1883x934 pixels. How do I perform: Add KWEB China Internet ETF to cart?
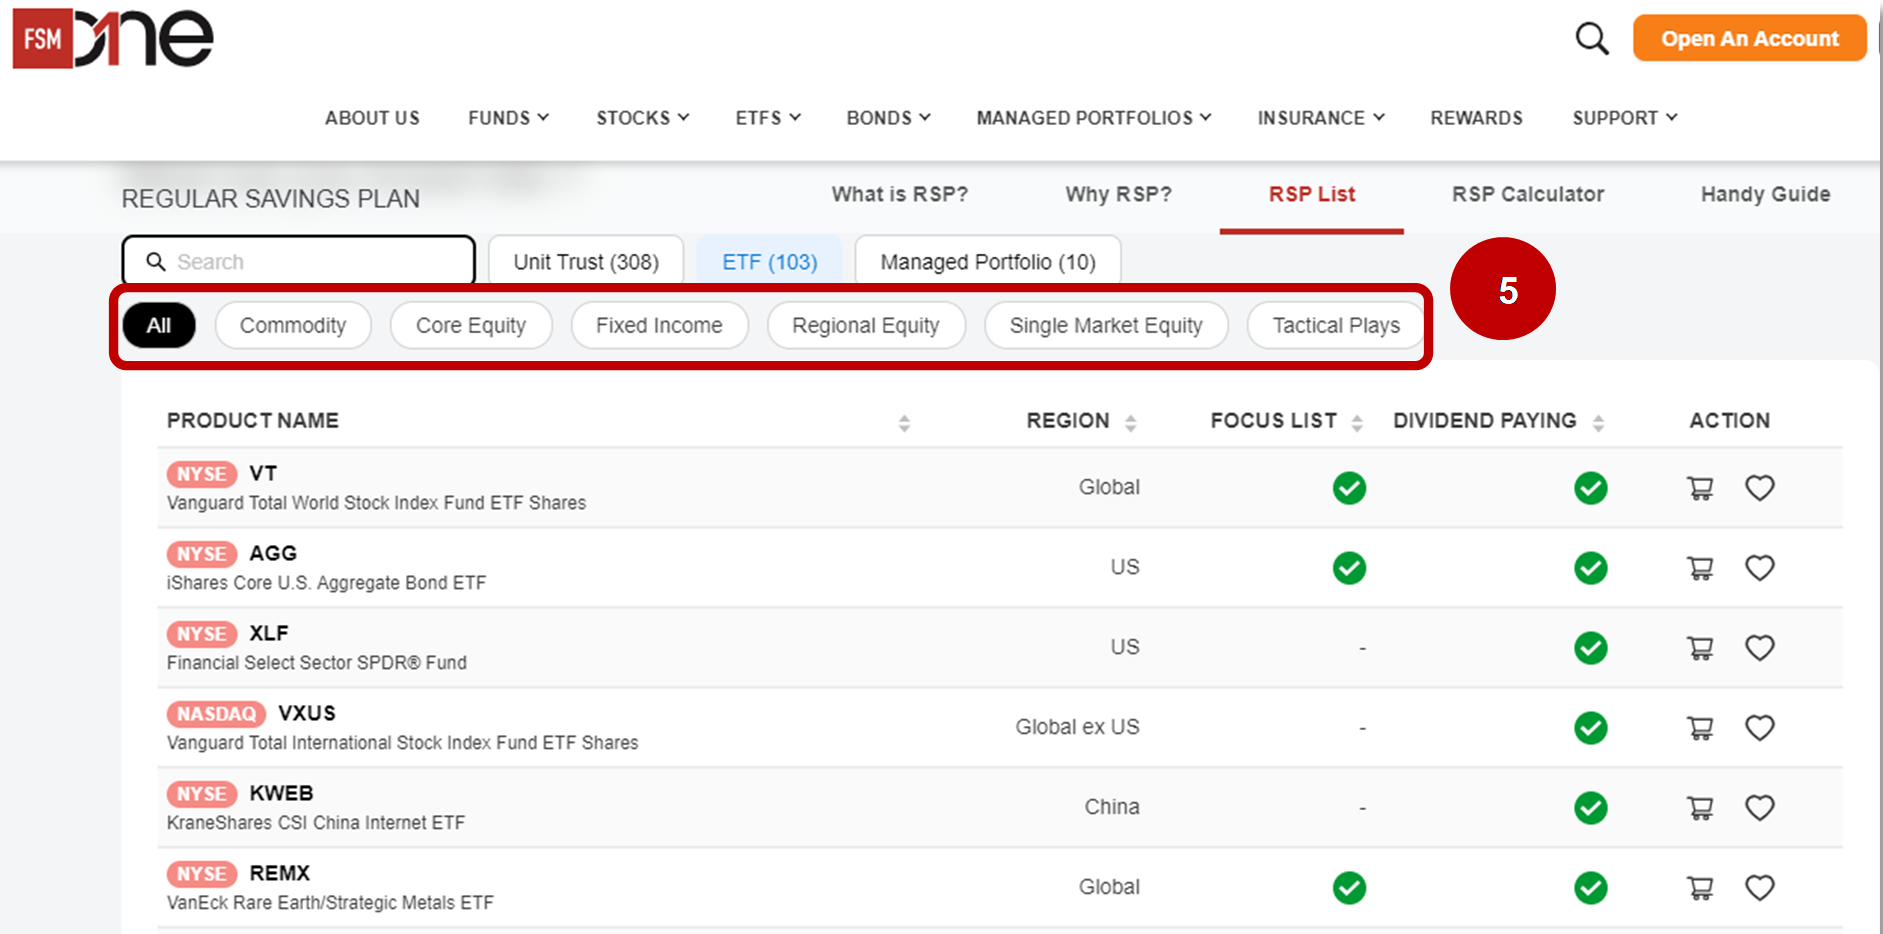click(x=1701, y=807)
